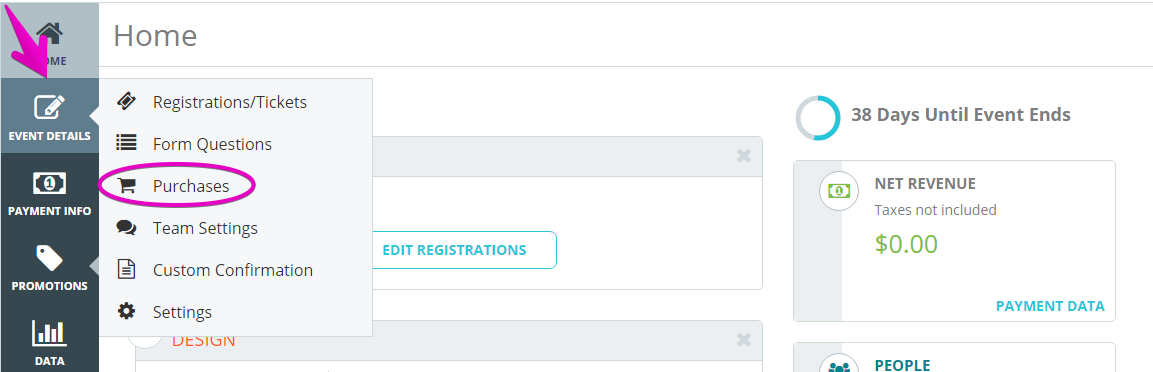The height and width of the screenshot is (372, 1153).
Task: Open Form Questions from menu
Action: point(212,144)
